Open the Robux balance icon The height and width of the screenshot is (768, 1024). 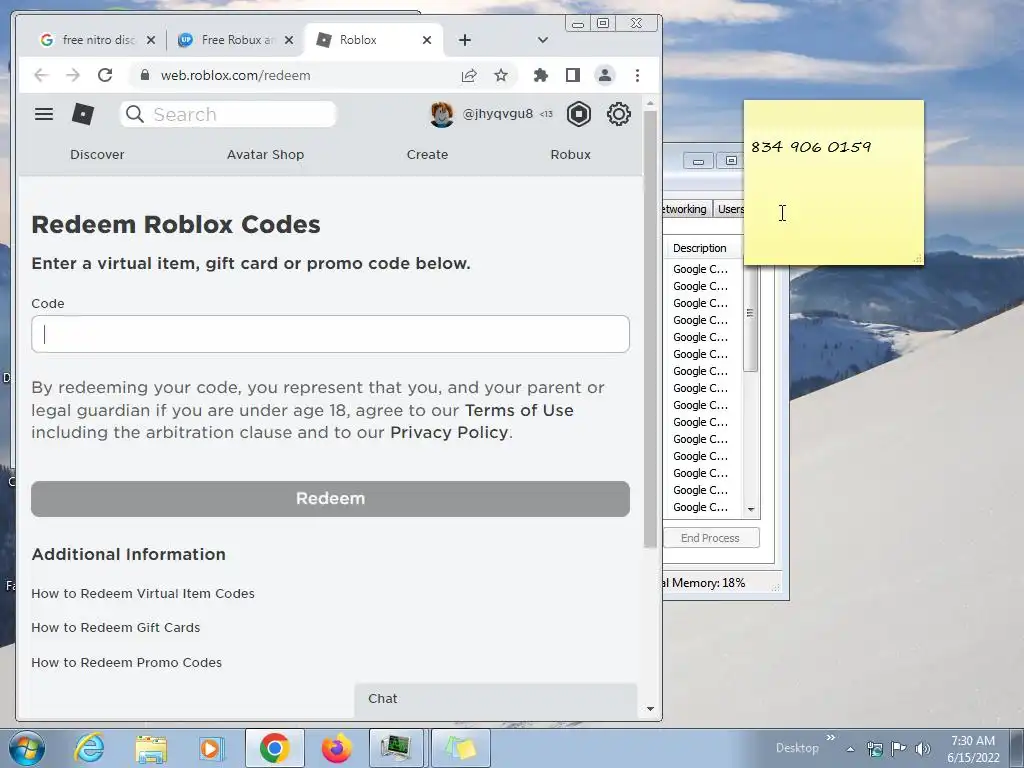point(579,114)
